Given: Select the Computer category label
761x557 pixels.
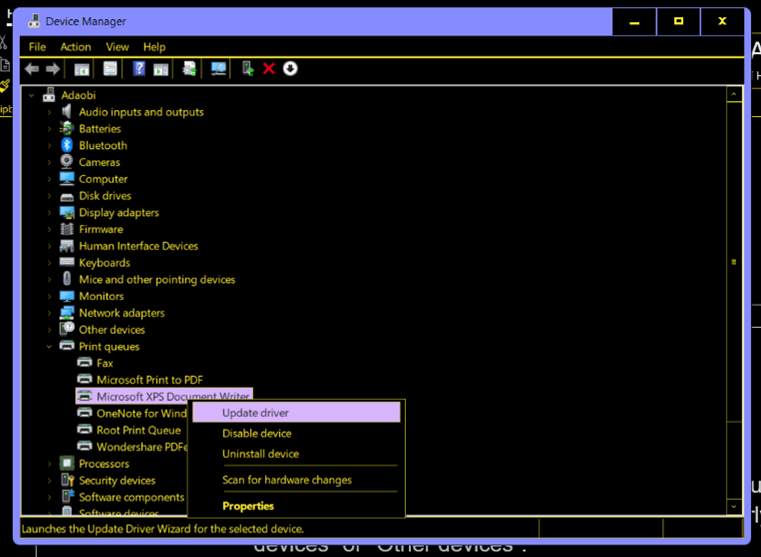Looking at the screenshot, I should (x=103, y=179).
